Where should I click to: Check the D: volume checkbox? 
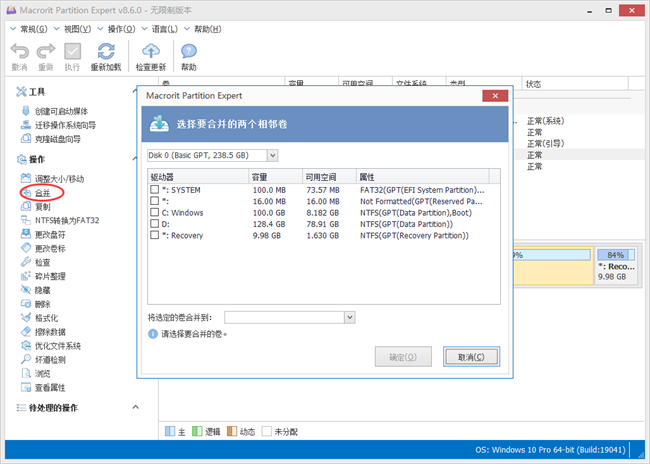(155, 223)
